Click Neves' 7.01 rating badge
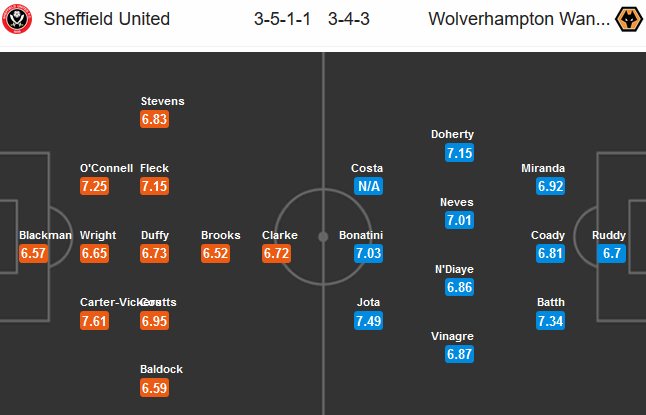Screen dimensions: 646x415 459,220
